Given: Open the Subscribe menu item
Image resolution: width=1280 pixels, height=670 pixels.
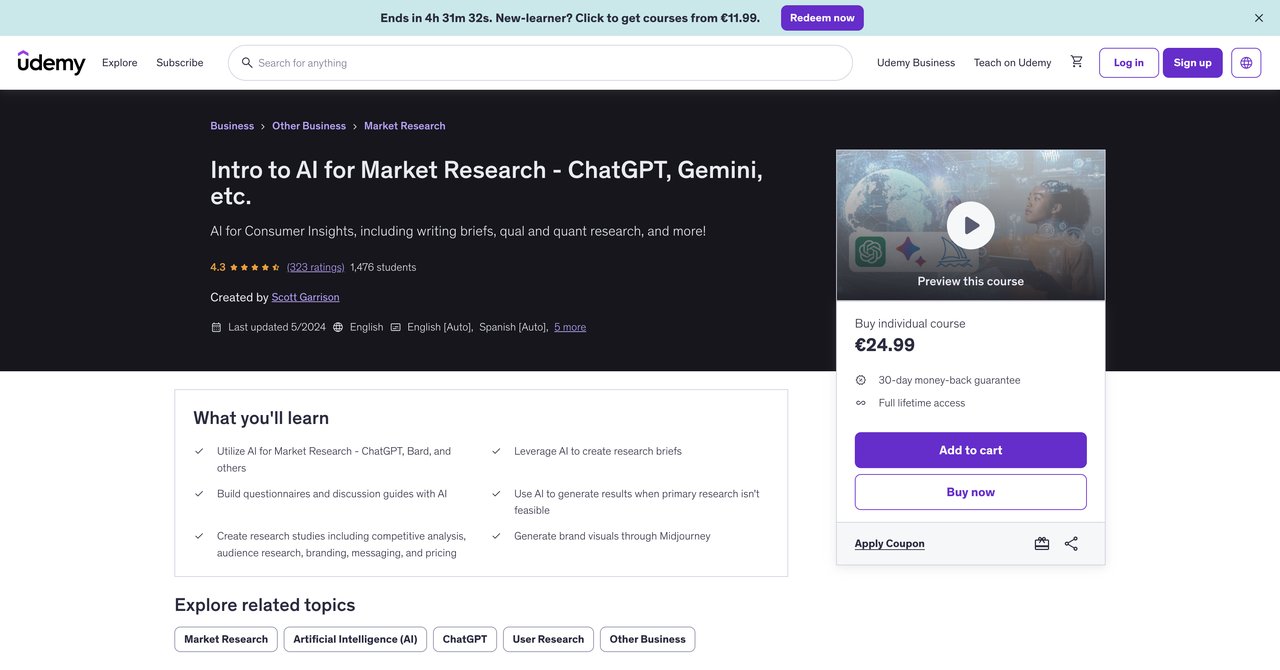Looking at the screenshot, I should point(180,63).
